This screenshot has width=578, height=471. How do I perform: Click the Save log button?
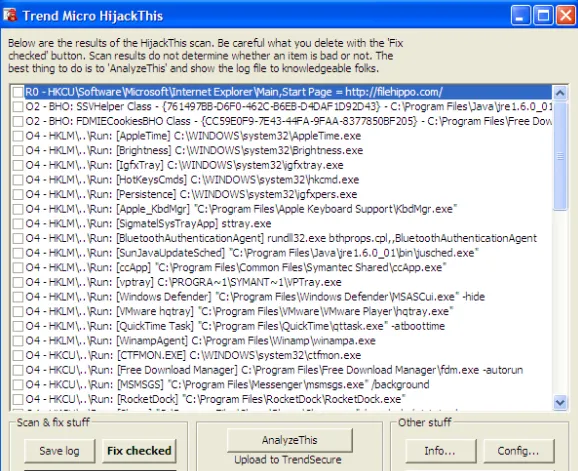(59, 451)
